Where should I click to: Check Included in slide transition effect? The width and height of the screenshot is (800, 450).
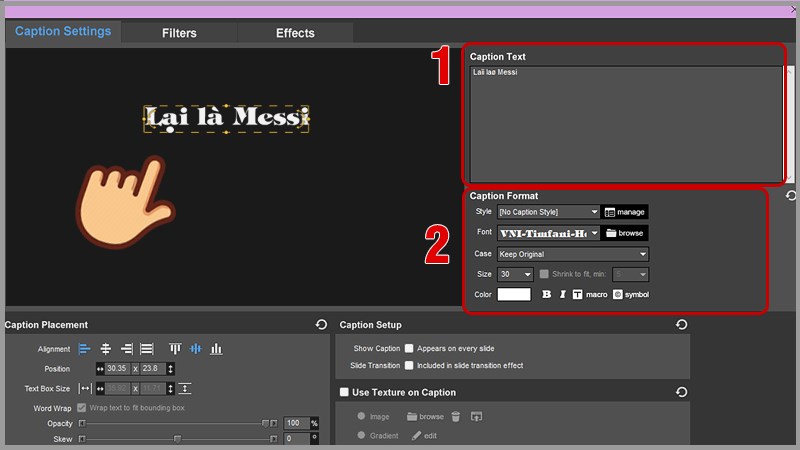pos(409,365)
